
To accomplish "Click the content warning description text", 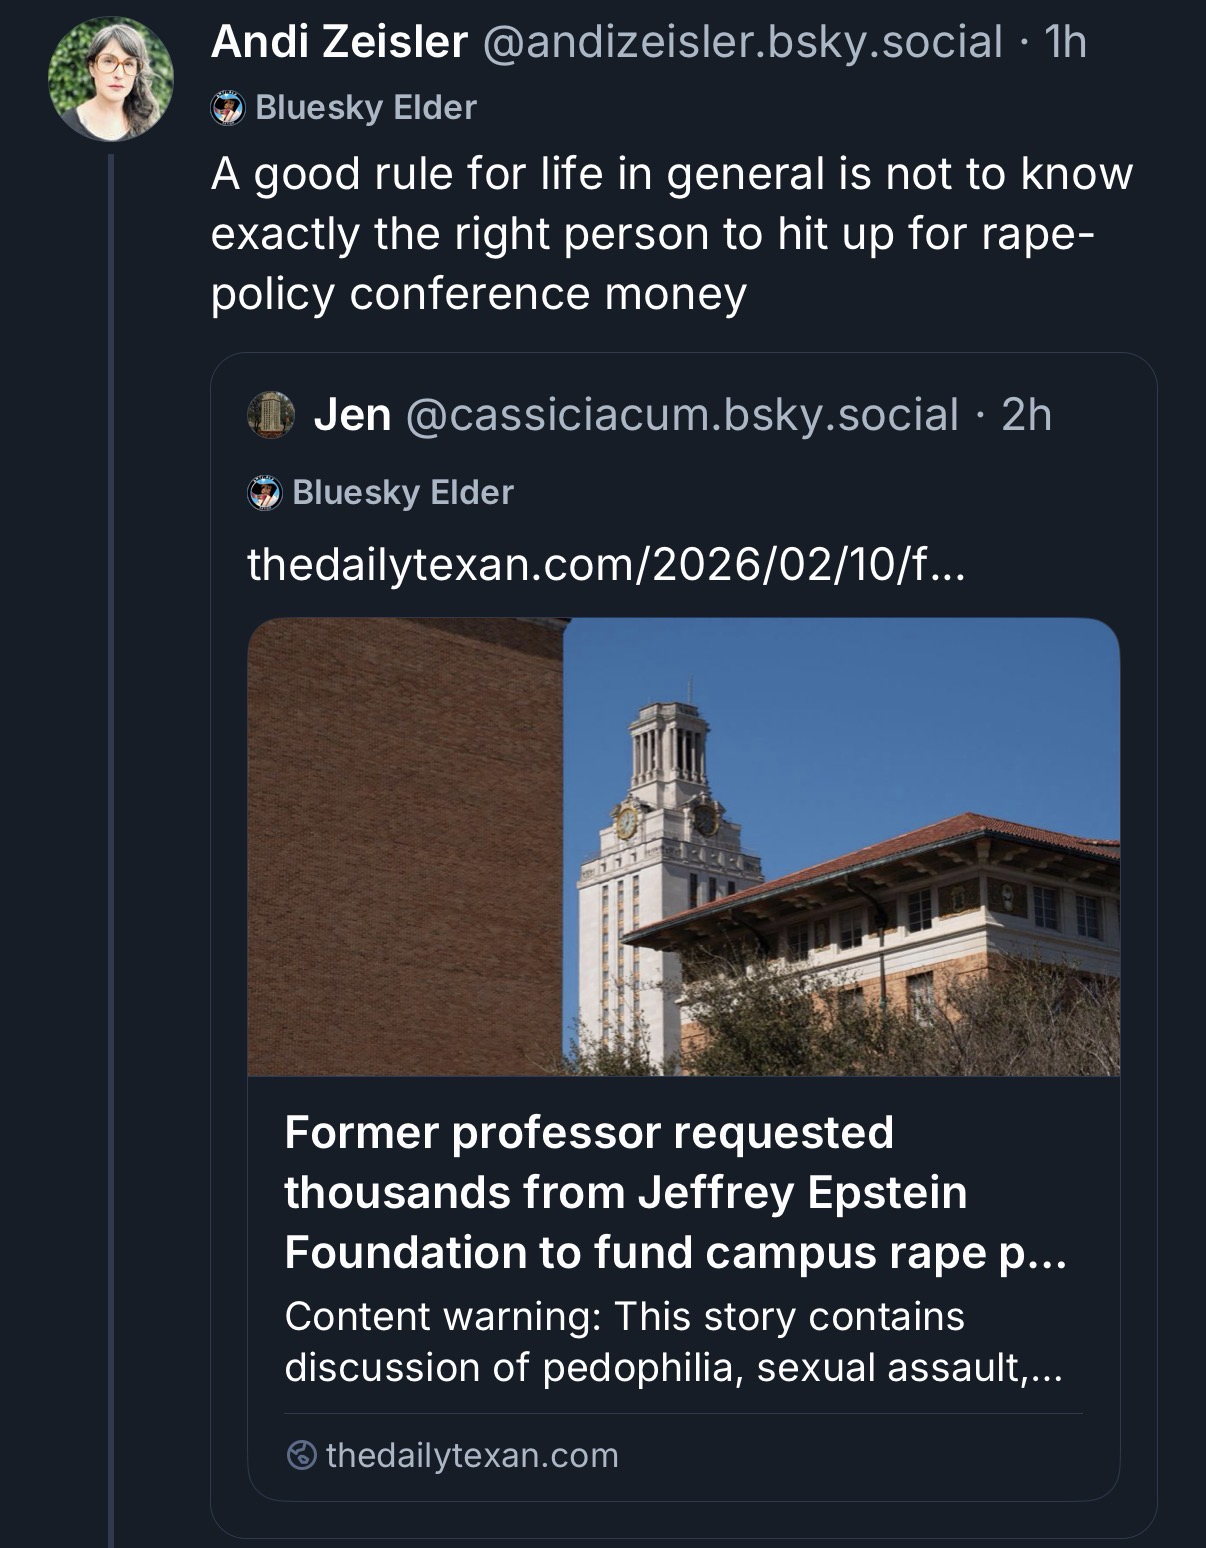I will (x=673, y=1342).
